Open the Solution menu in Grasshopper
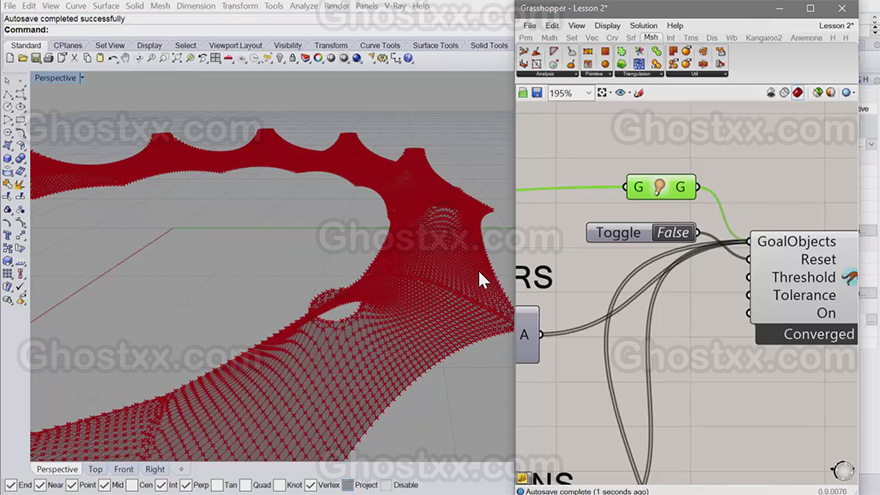Screen dimensions: 880x495 pyautogui.click(x=643, y=26)
